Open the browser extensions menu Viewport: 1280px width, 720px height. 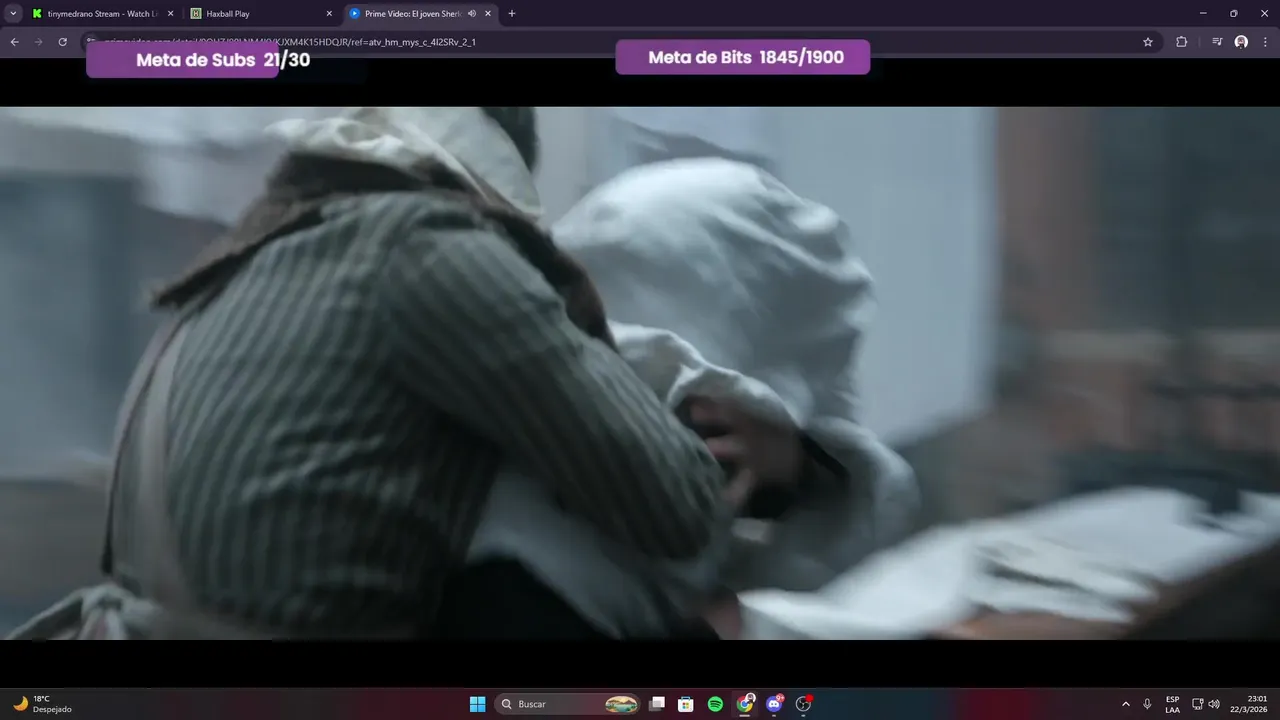(x=1182, y=42)
